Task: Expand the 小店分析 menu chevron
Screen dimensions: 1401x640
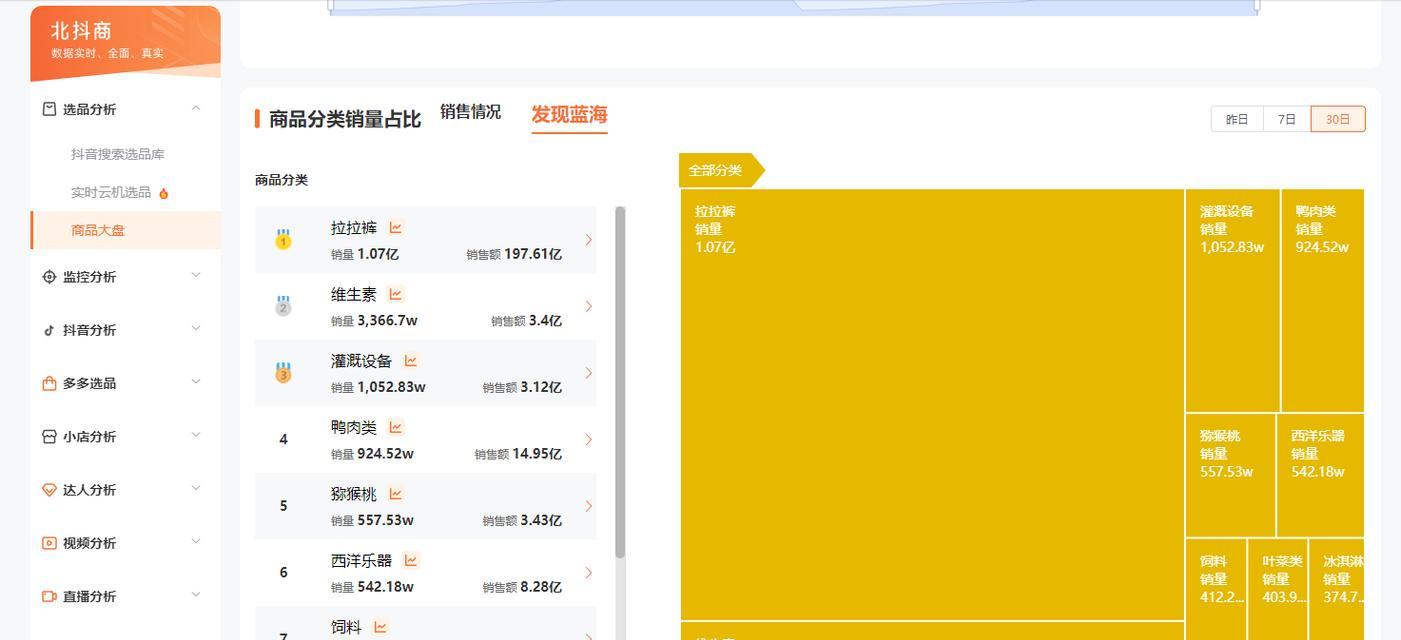Action: coord(196,435)
